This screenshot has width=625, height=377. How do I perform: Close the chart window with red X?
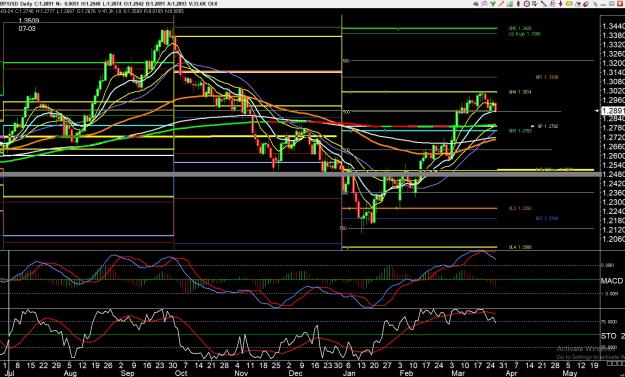(x=621, y=4)
